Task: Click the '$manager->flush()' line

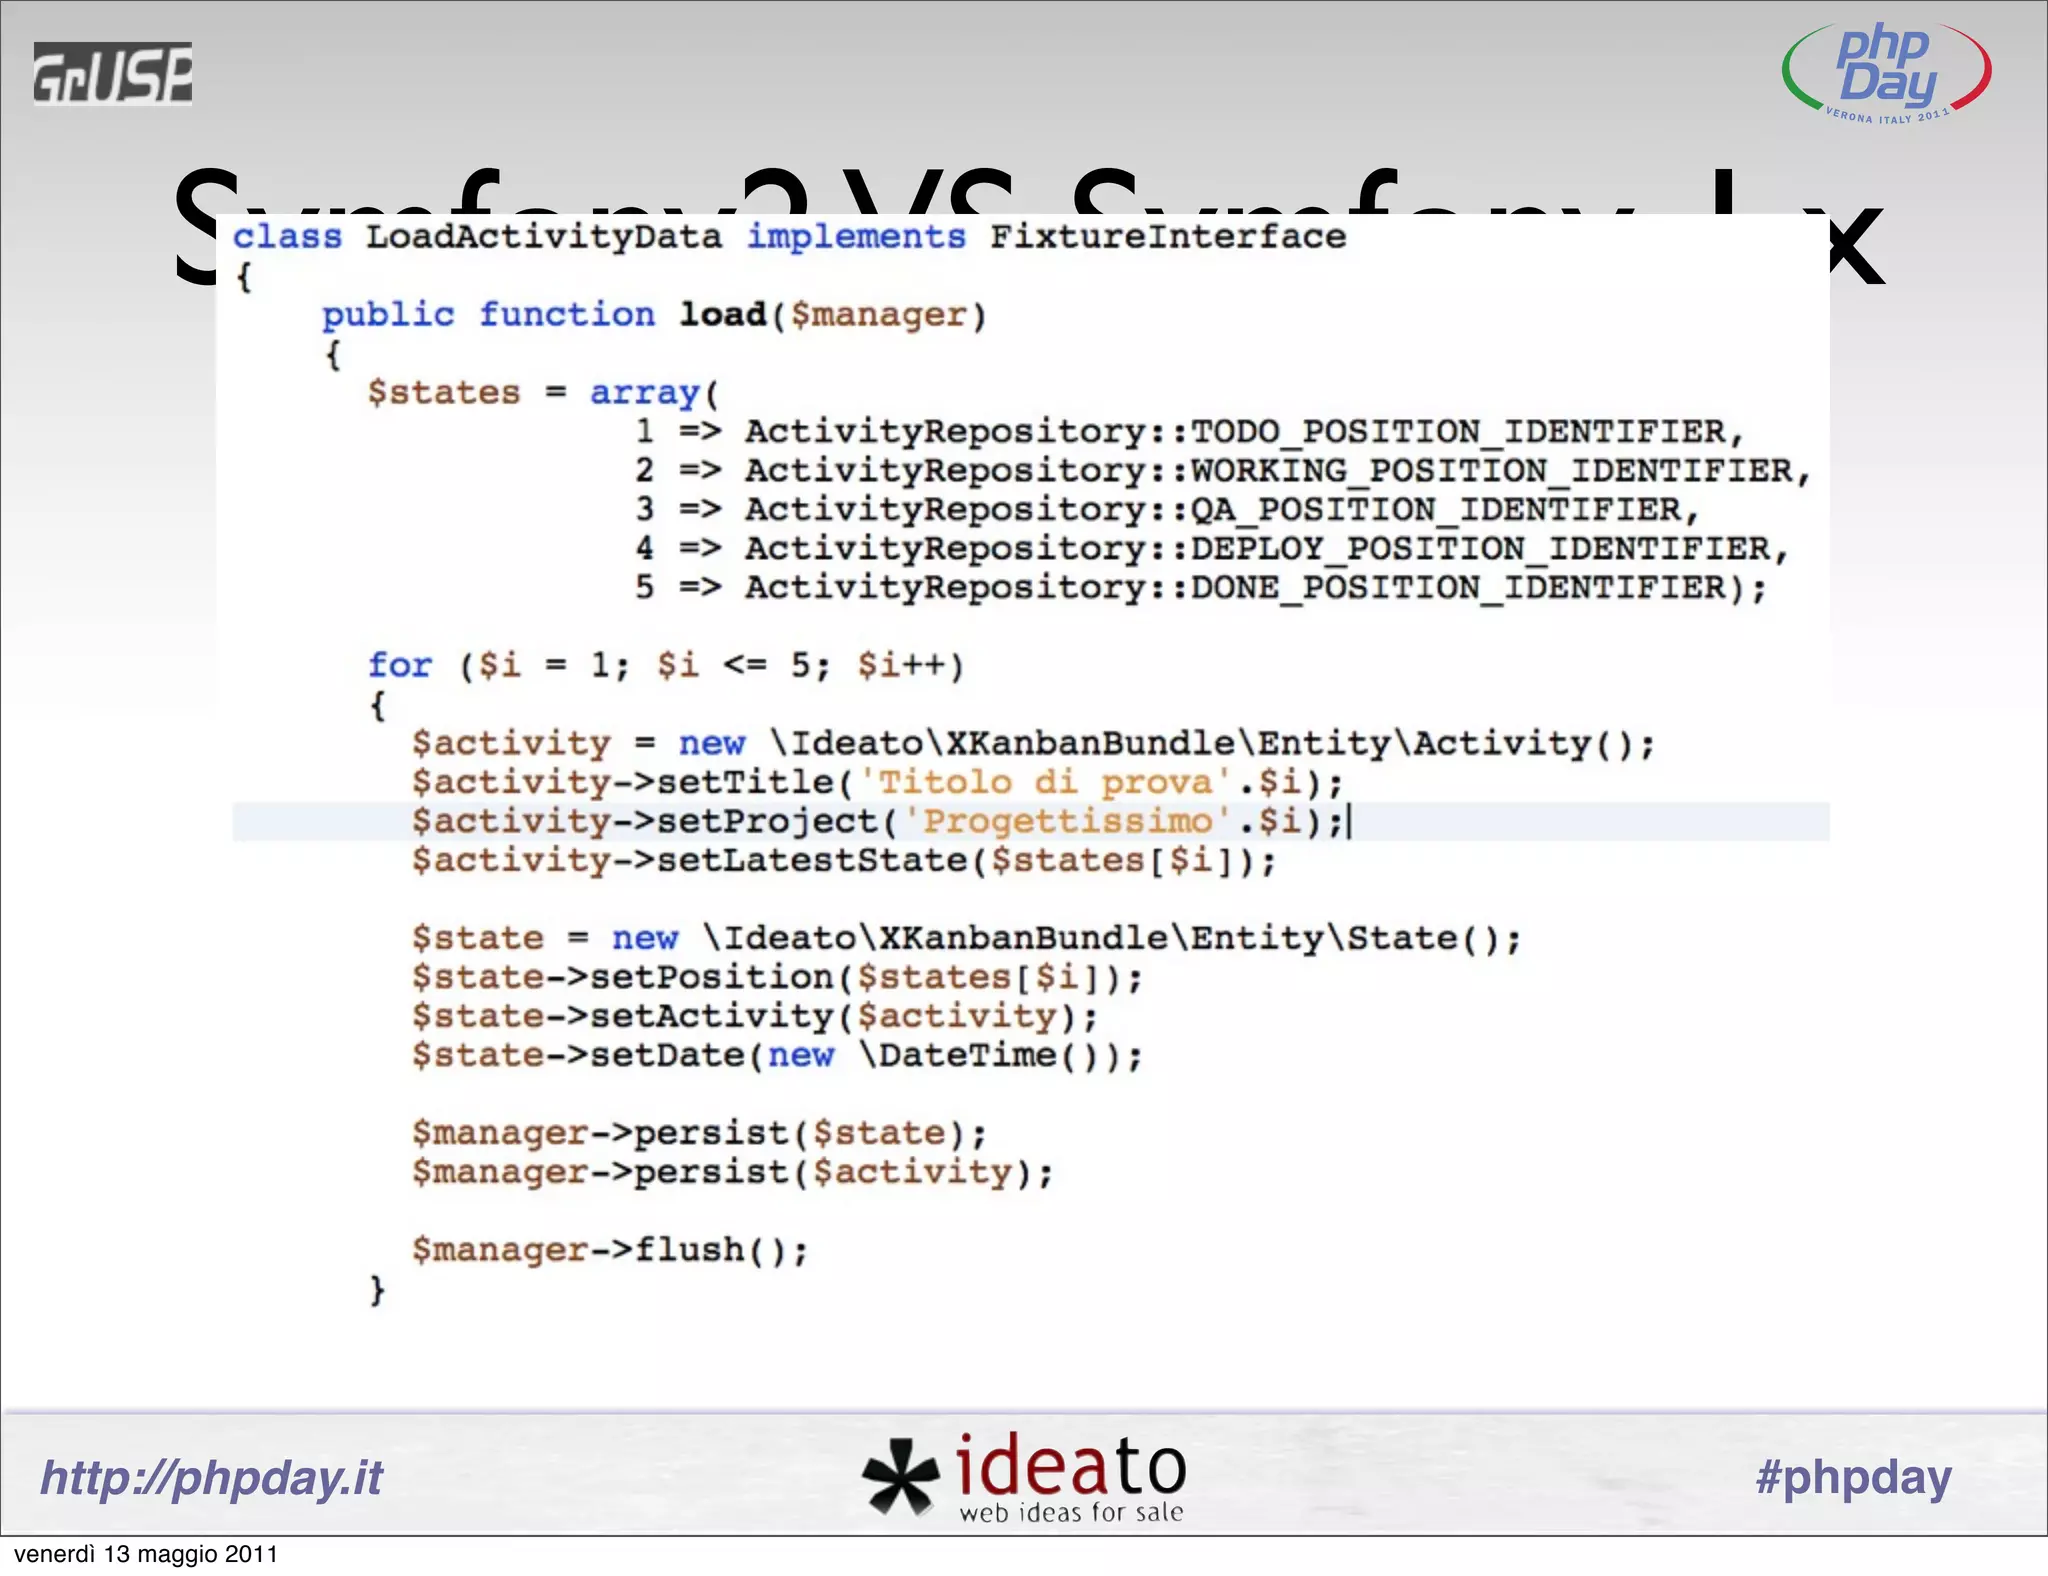Action: tap(610, 1250)
